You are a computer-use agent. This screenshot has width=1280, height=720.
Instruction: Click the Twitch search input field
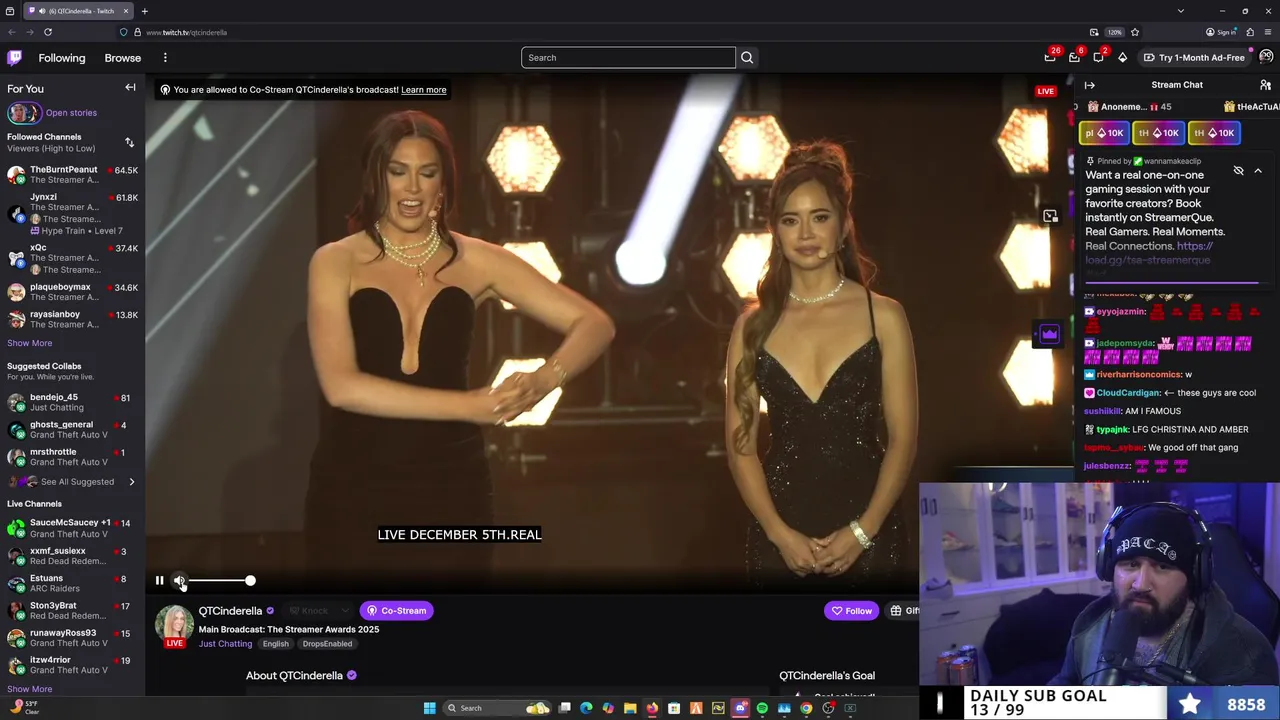628,58
